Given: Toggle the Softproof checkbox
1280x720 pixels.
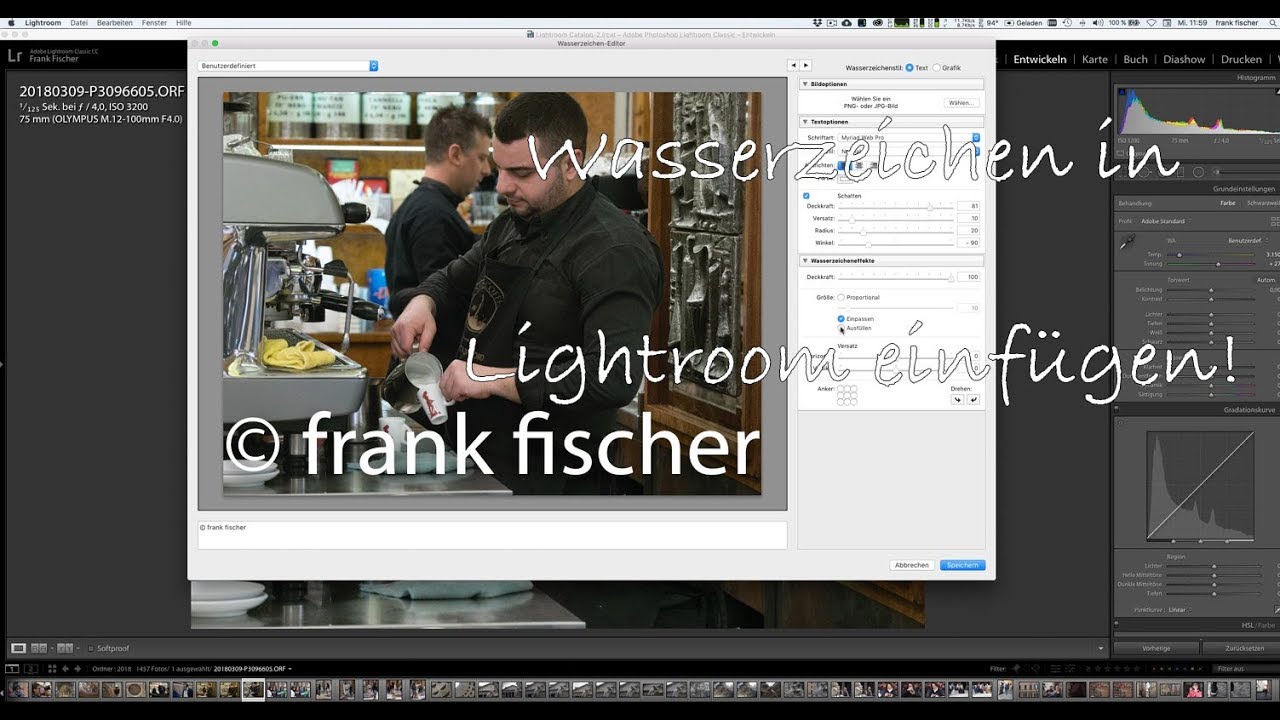Looking at the screenshot, I should coord(89,648).
